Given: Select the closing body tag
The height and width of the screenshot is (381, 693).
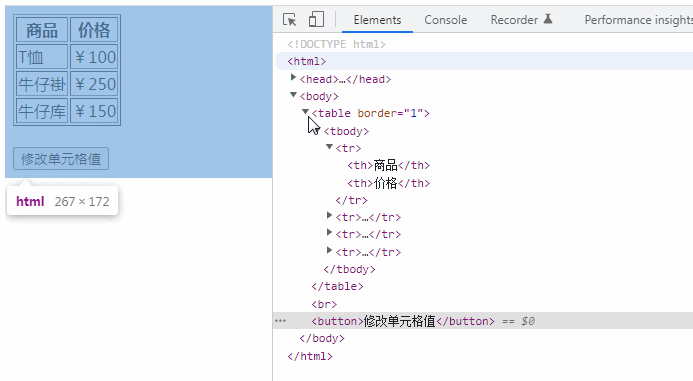Looking at the screenshot, I should 322,339.
